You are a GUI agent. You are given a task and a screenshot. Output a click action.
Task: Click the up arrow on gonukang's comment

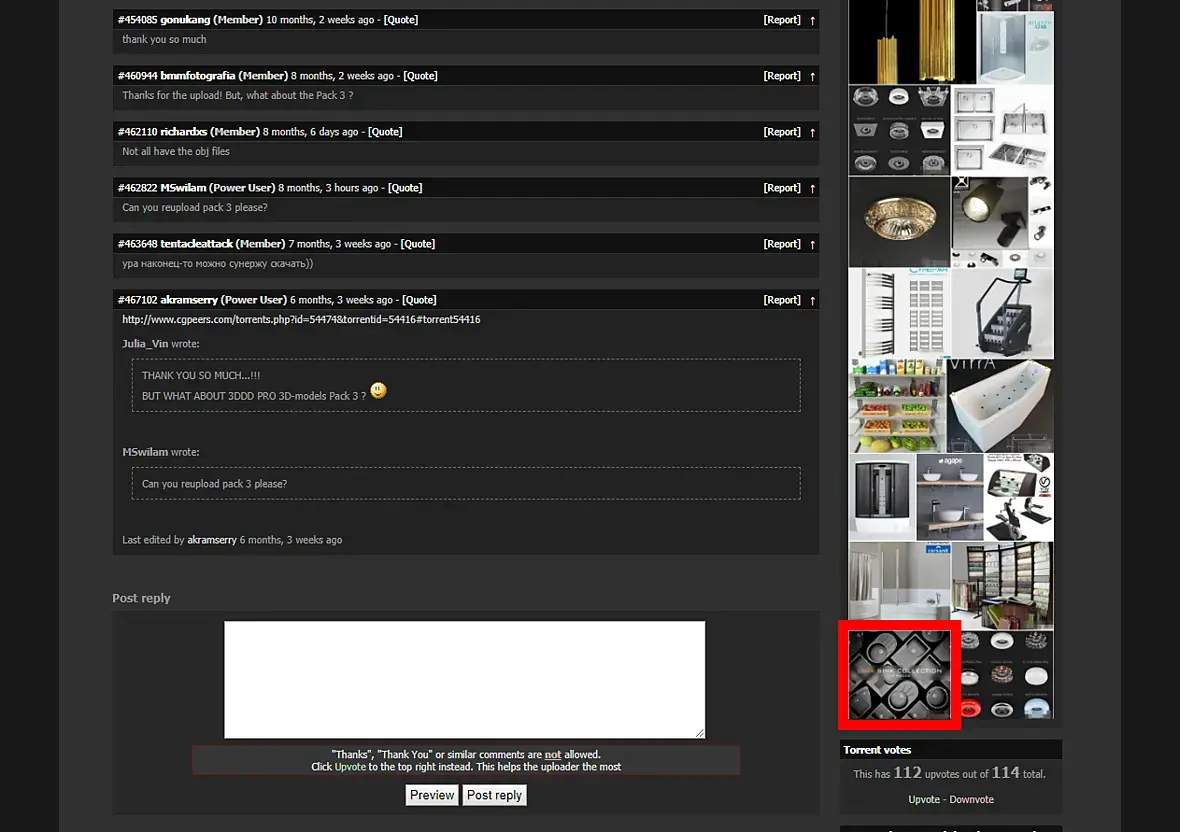click(x=812, y=20)
